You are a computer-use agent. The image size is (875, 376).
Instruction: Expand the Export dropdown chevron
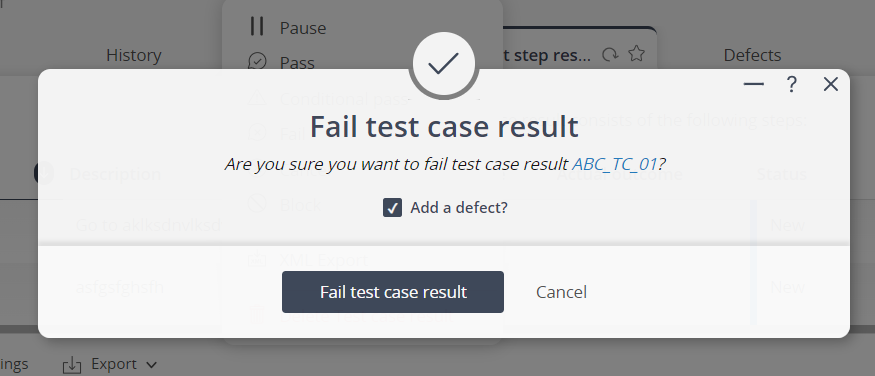point(151,365)
